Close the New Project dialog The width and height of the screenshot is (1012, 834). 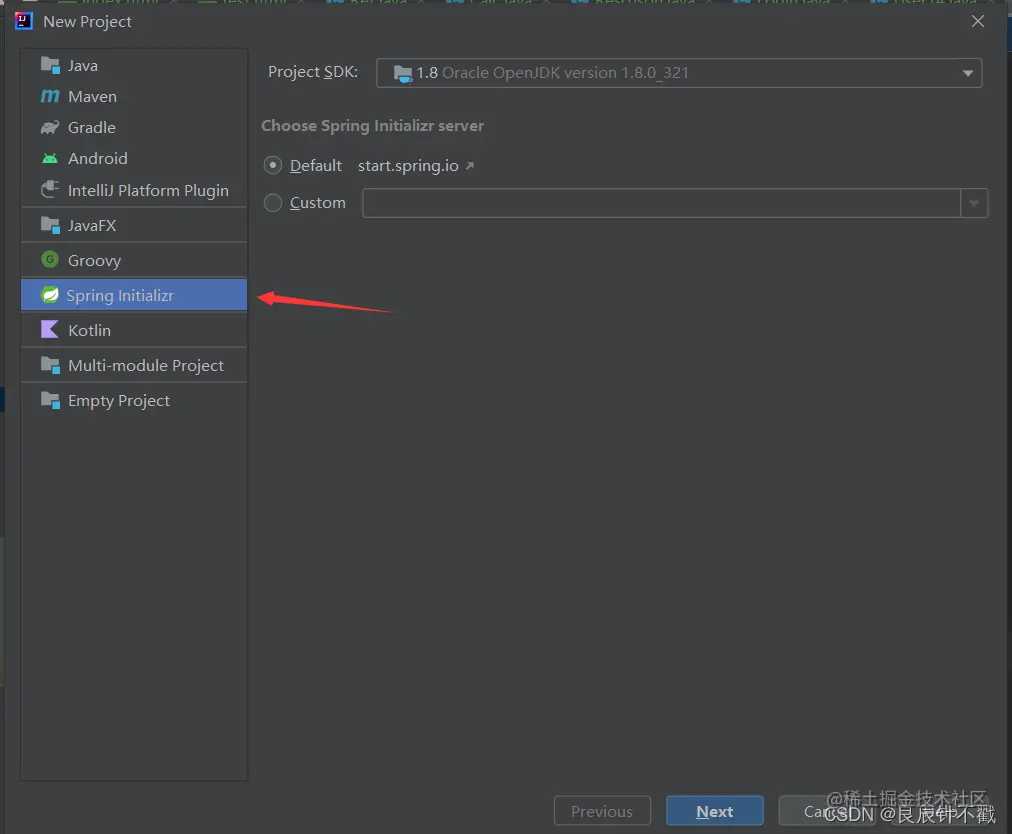978,21
